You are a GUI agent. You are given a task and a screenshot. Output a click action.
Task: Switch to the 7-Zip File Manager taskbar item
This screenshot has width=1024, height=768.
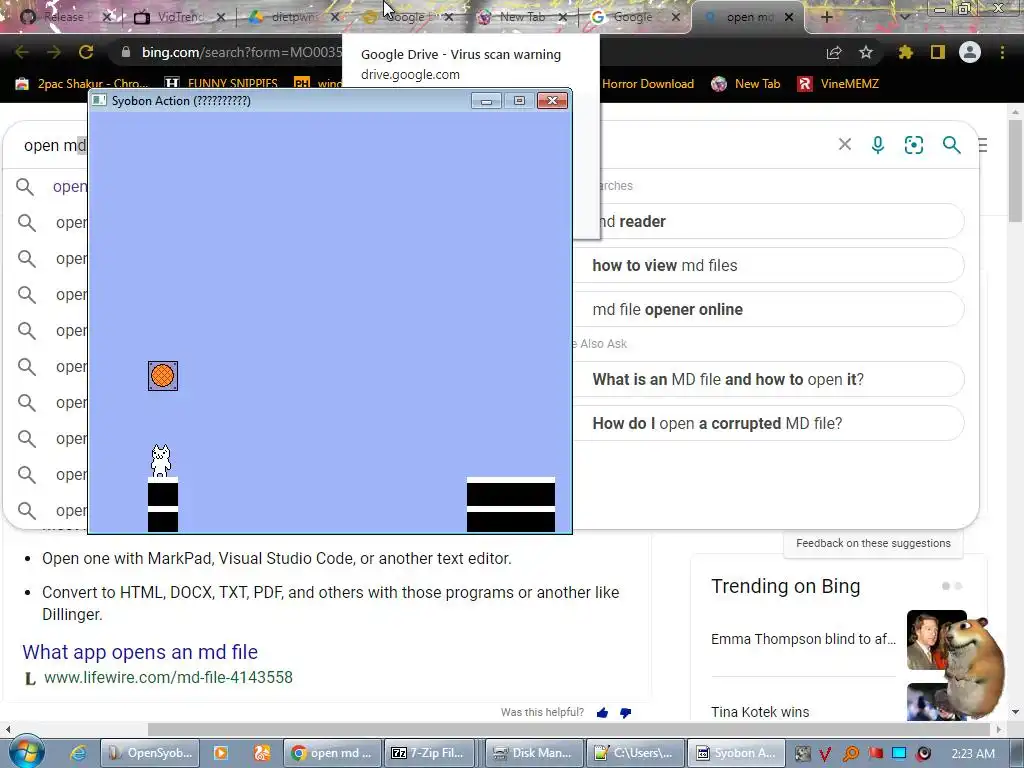coord(430,753)
